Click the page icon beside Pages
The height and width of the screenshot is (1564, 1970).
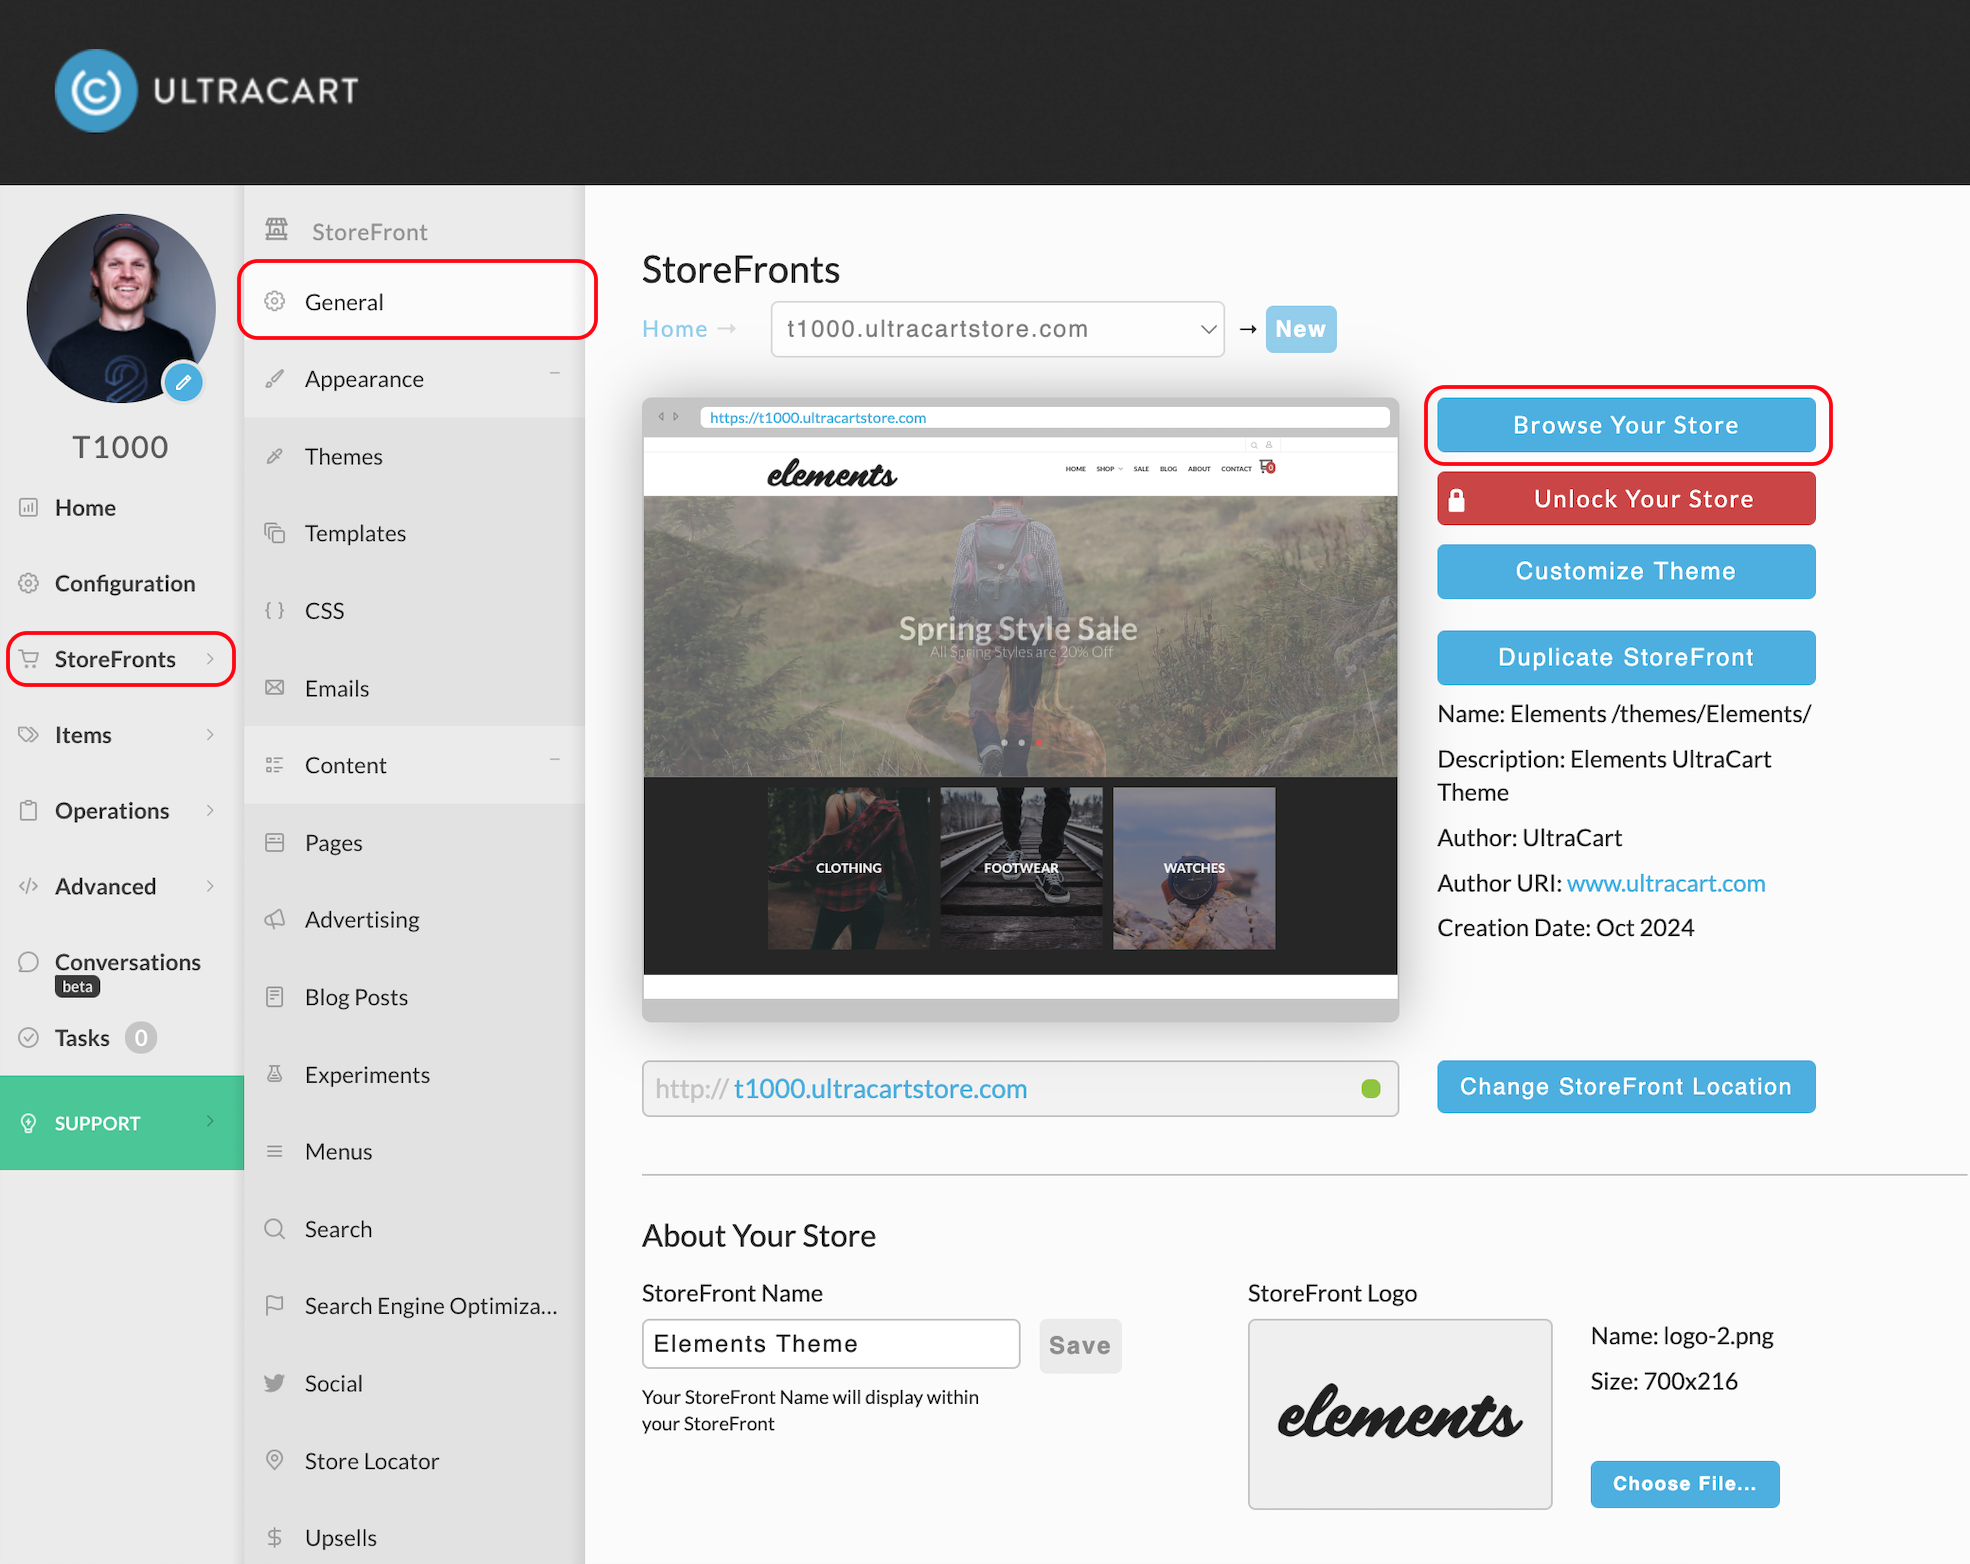click(x=275, y=842)
